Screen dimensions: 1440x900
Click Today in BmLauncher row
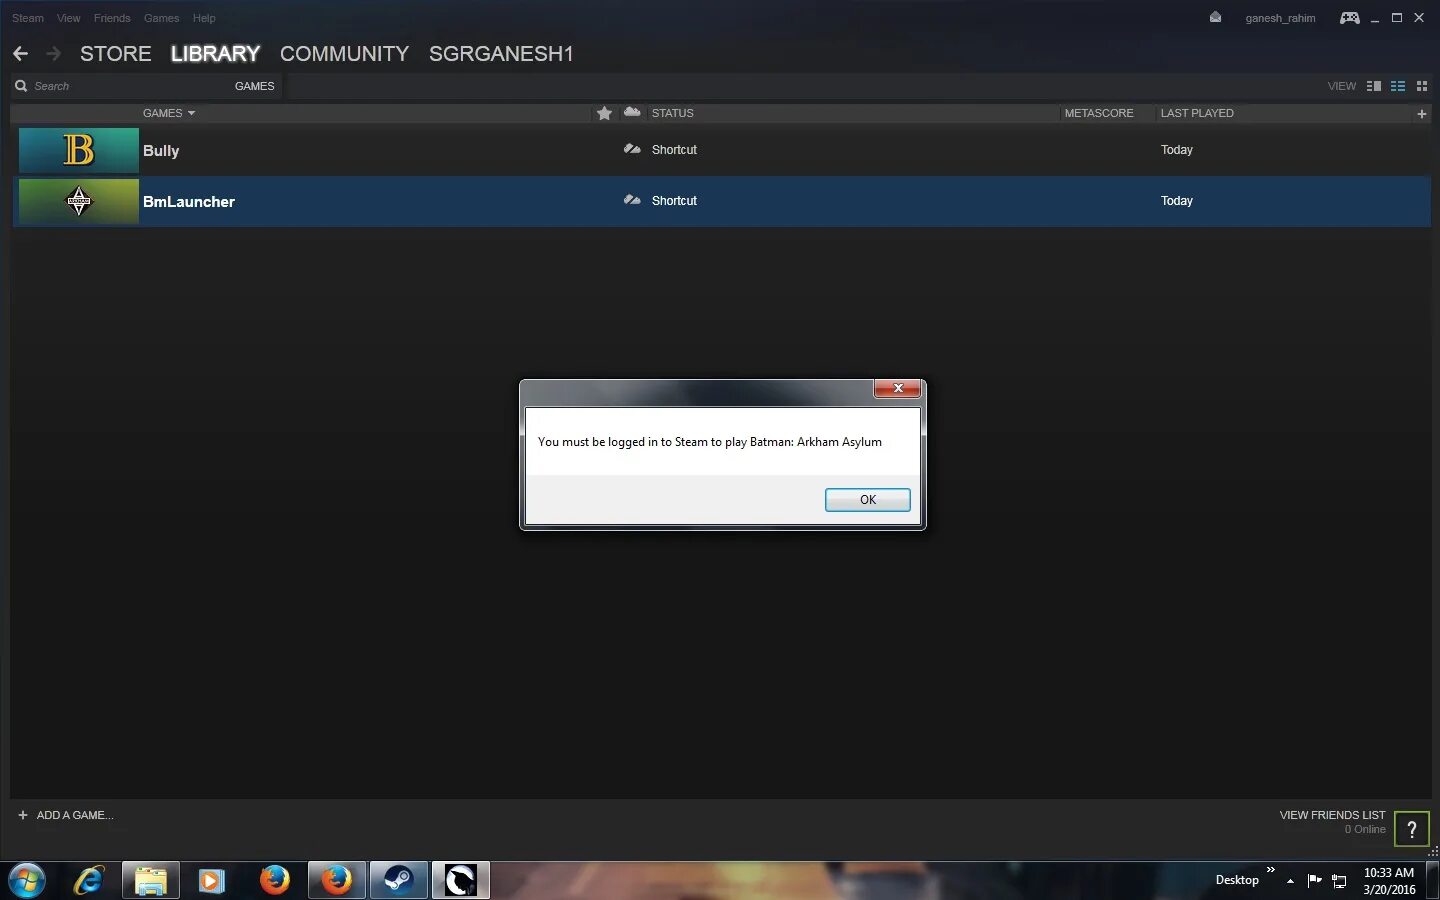tap(1177, 200)
